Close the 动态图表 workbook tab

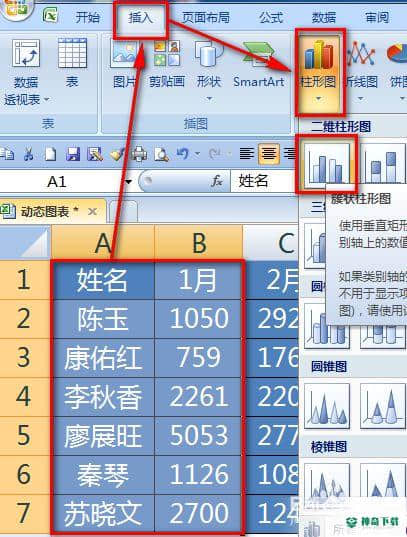pos(92,212)
